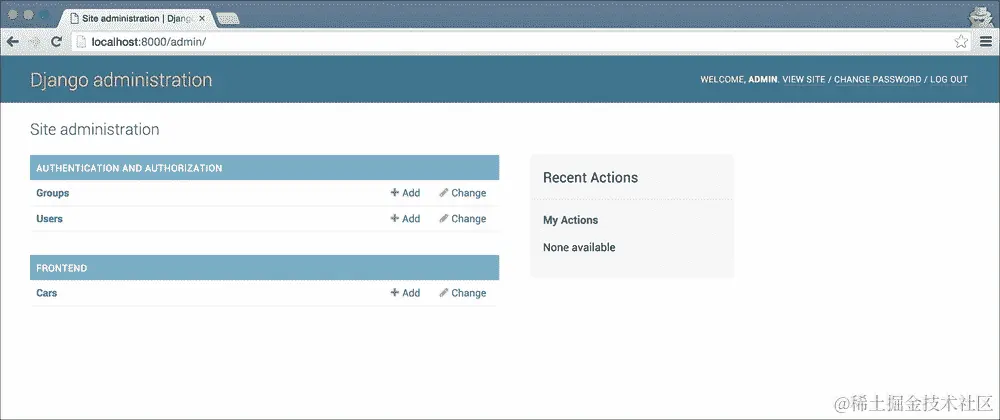Reload the page with the refresh icon
This screenshot has width=1000, height=420.
(x=56, y=42)
